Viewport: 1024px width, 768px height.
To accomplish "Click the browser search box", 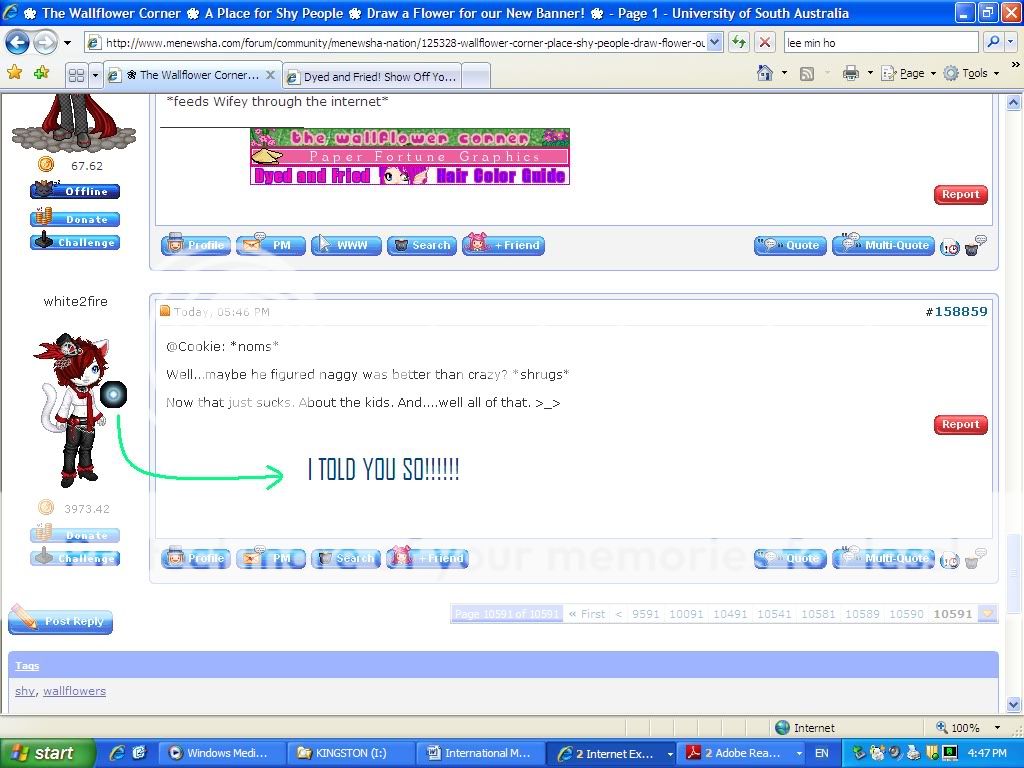I will pyautogui.click(x=880, y=43).
